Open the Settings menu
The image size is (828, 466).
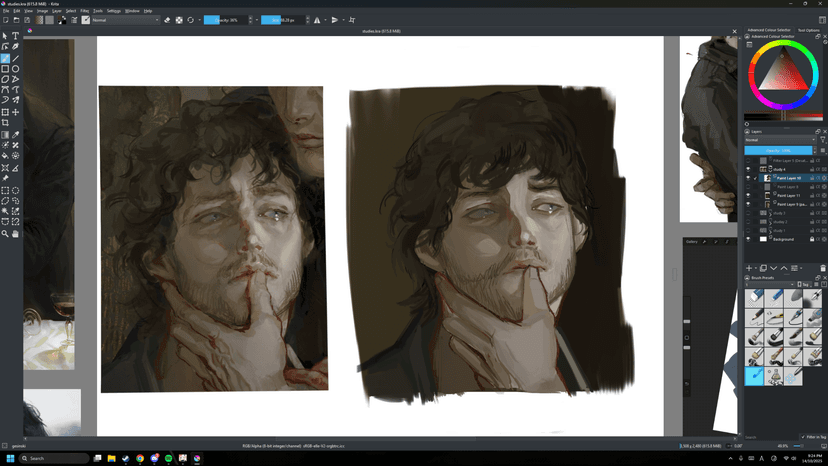(114, 11)
